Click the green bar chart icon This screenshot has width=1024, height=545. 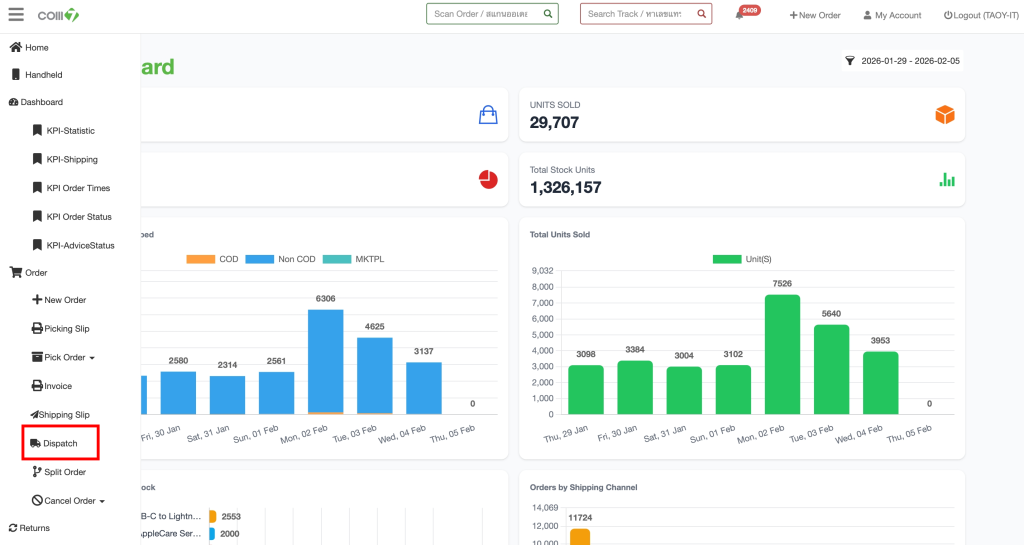point(946,180)
